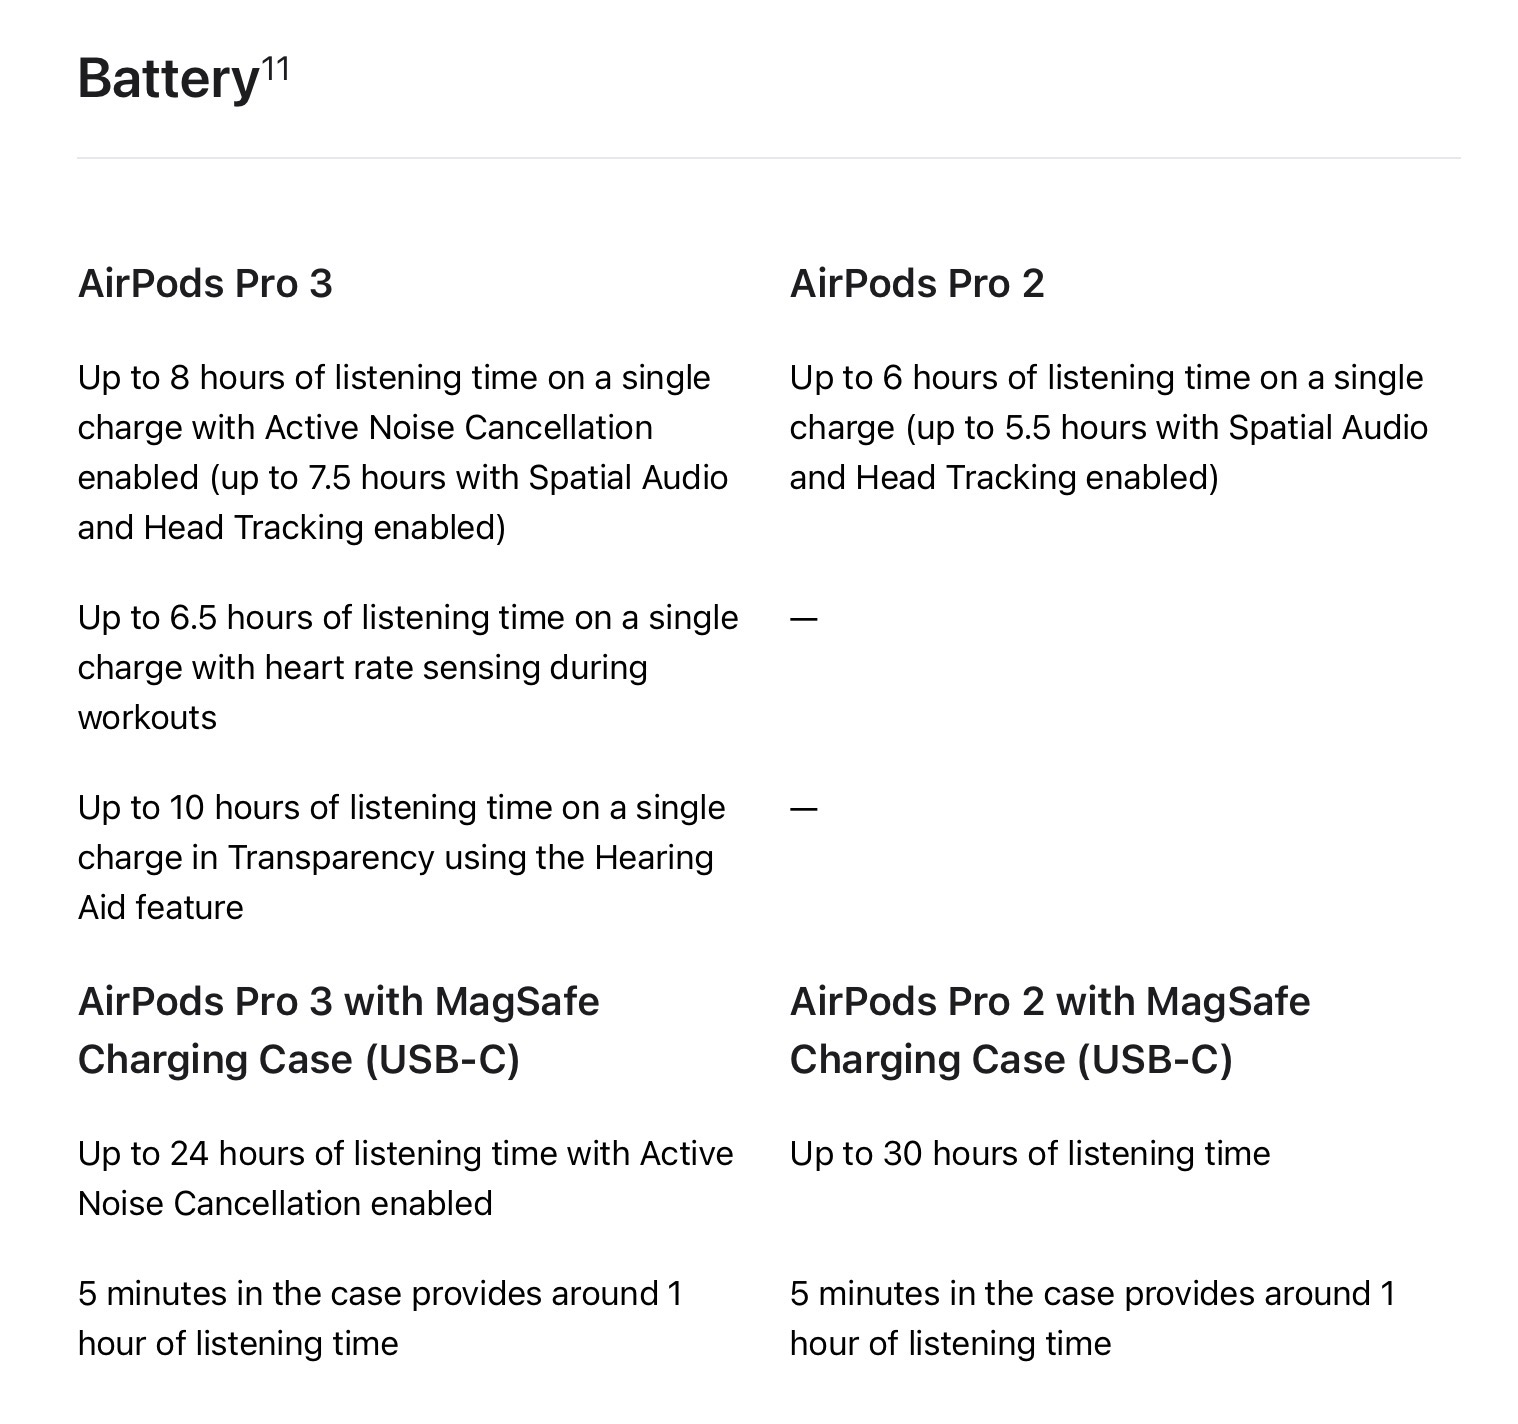Click the Battery section heading

pyautogui.click(x=168, y=78)
